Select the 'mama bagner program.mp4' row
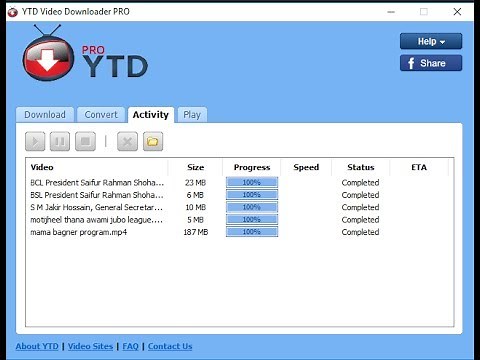The height and width of the screenshot is (360, 480). coord(239,232)
